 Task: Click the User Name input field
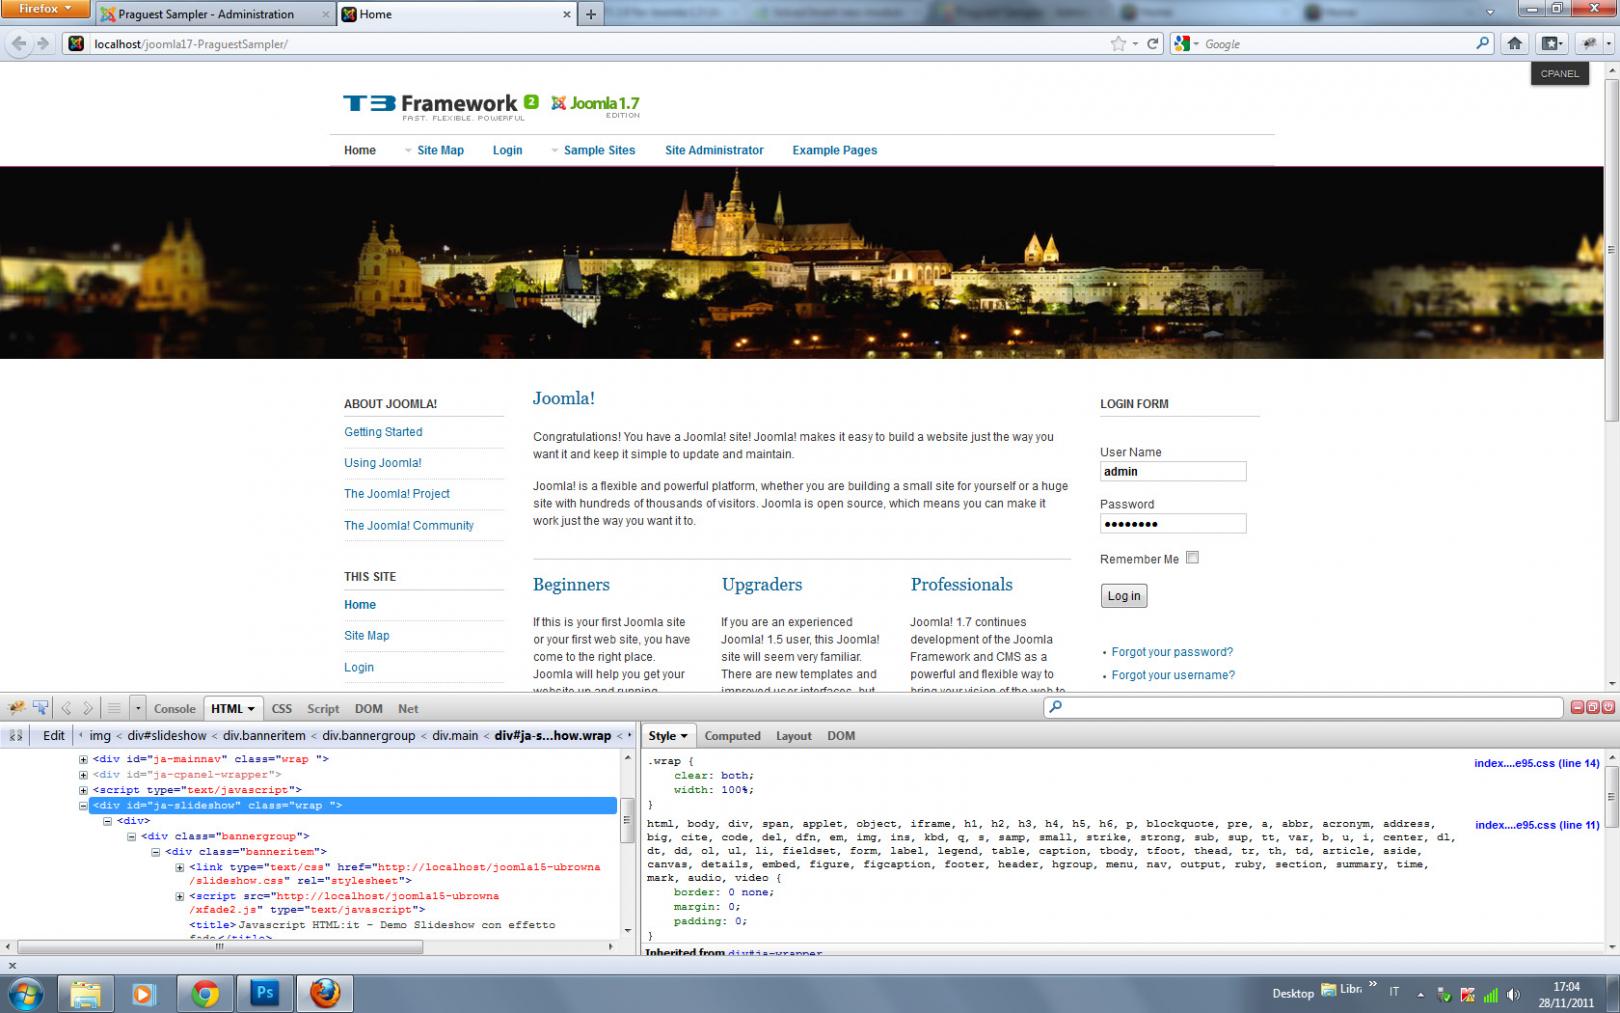[x=1173, y=471]
